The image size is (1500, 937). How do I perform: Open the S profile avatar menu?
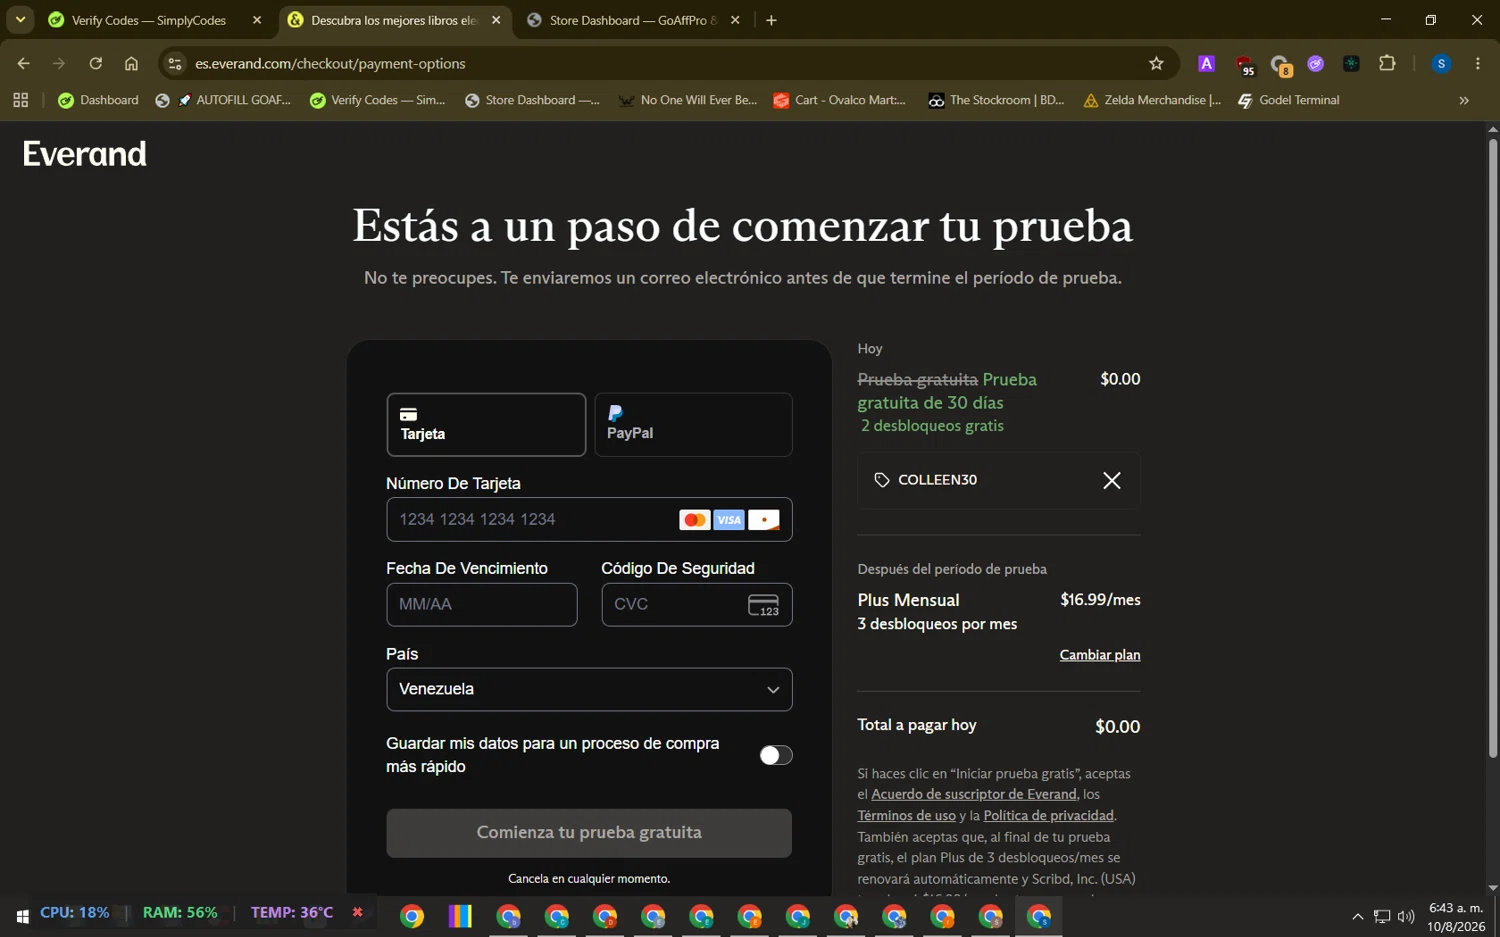(1441, 63)
